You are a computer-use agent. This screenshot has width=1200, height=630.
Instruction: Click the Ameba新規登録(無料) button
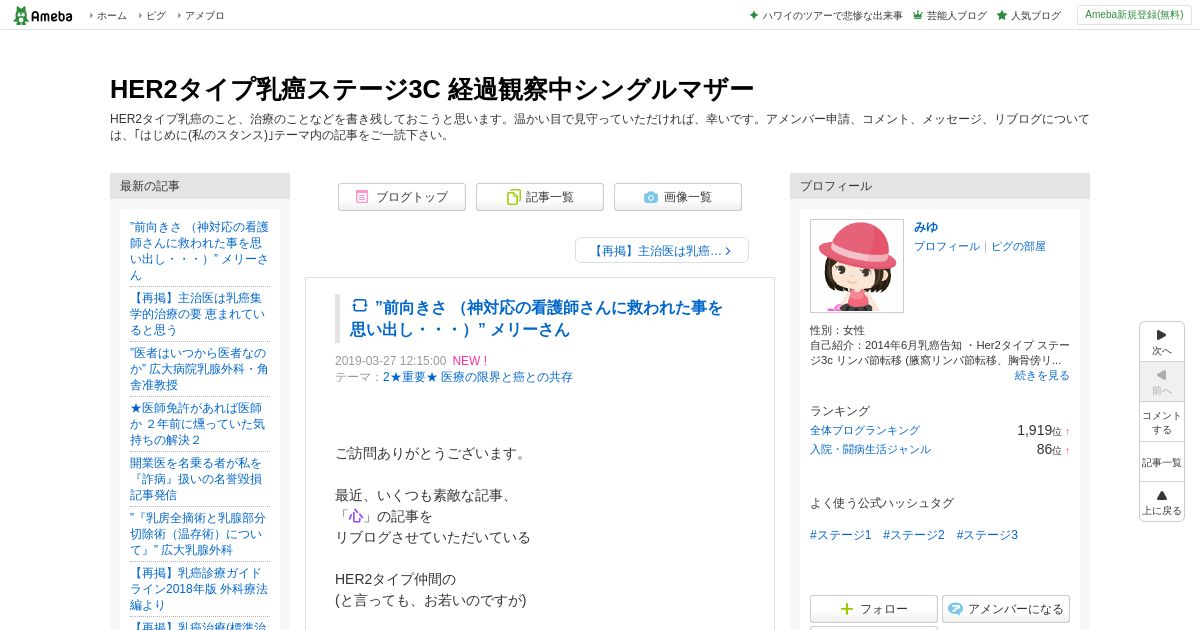(x=1134, y=15)
